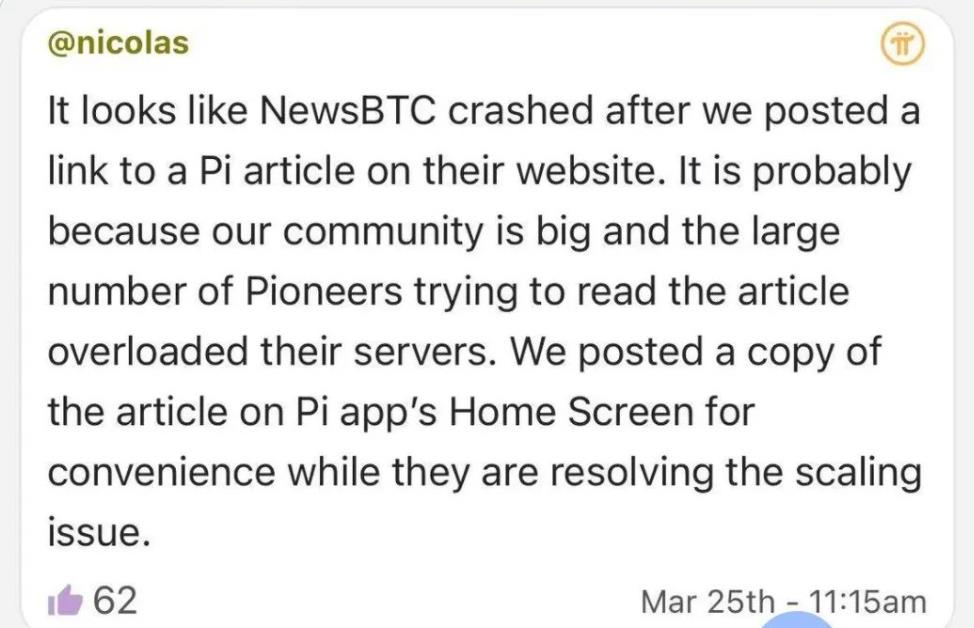The height and width of the screenshot is (628, 974).
Task: Click the word "convenience" in the post
Action: click(x=162, y=473)
